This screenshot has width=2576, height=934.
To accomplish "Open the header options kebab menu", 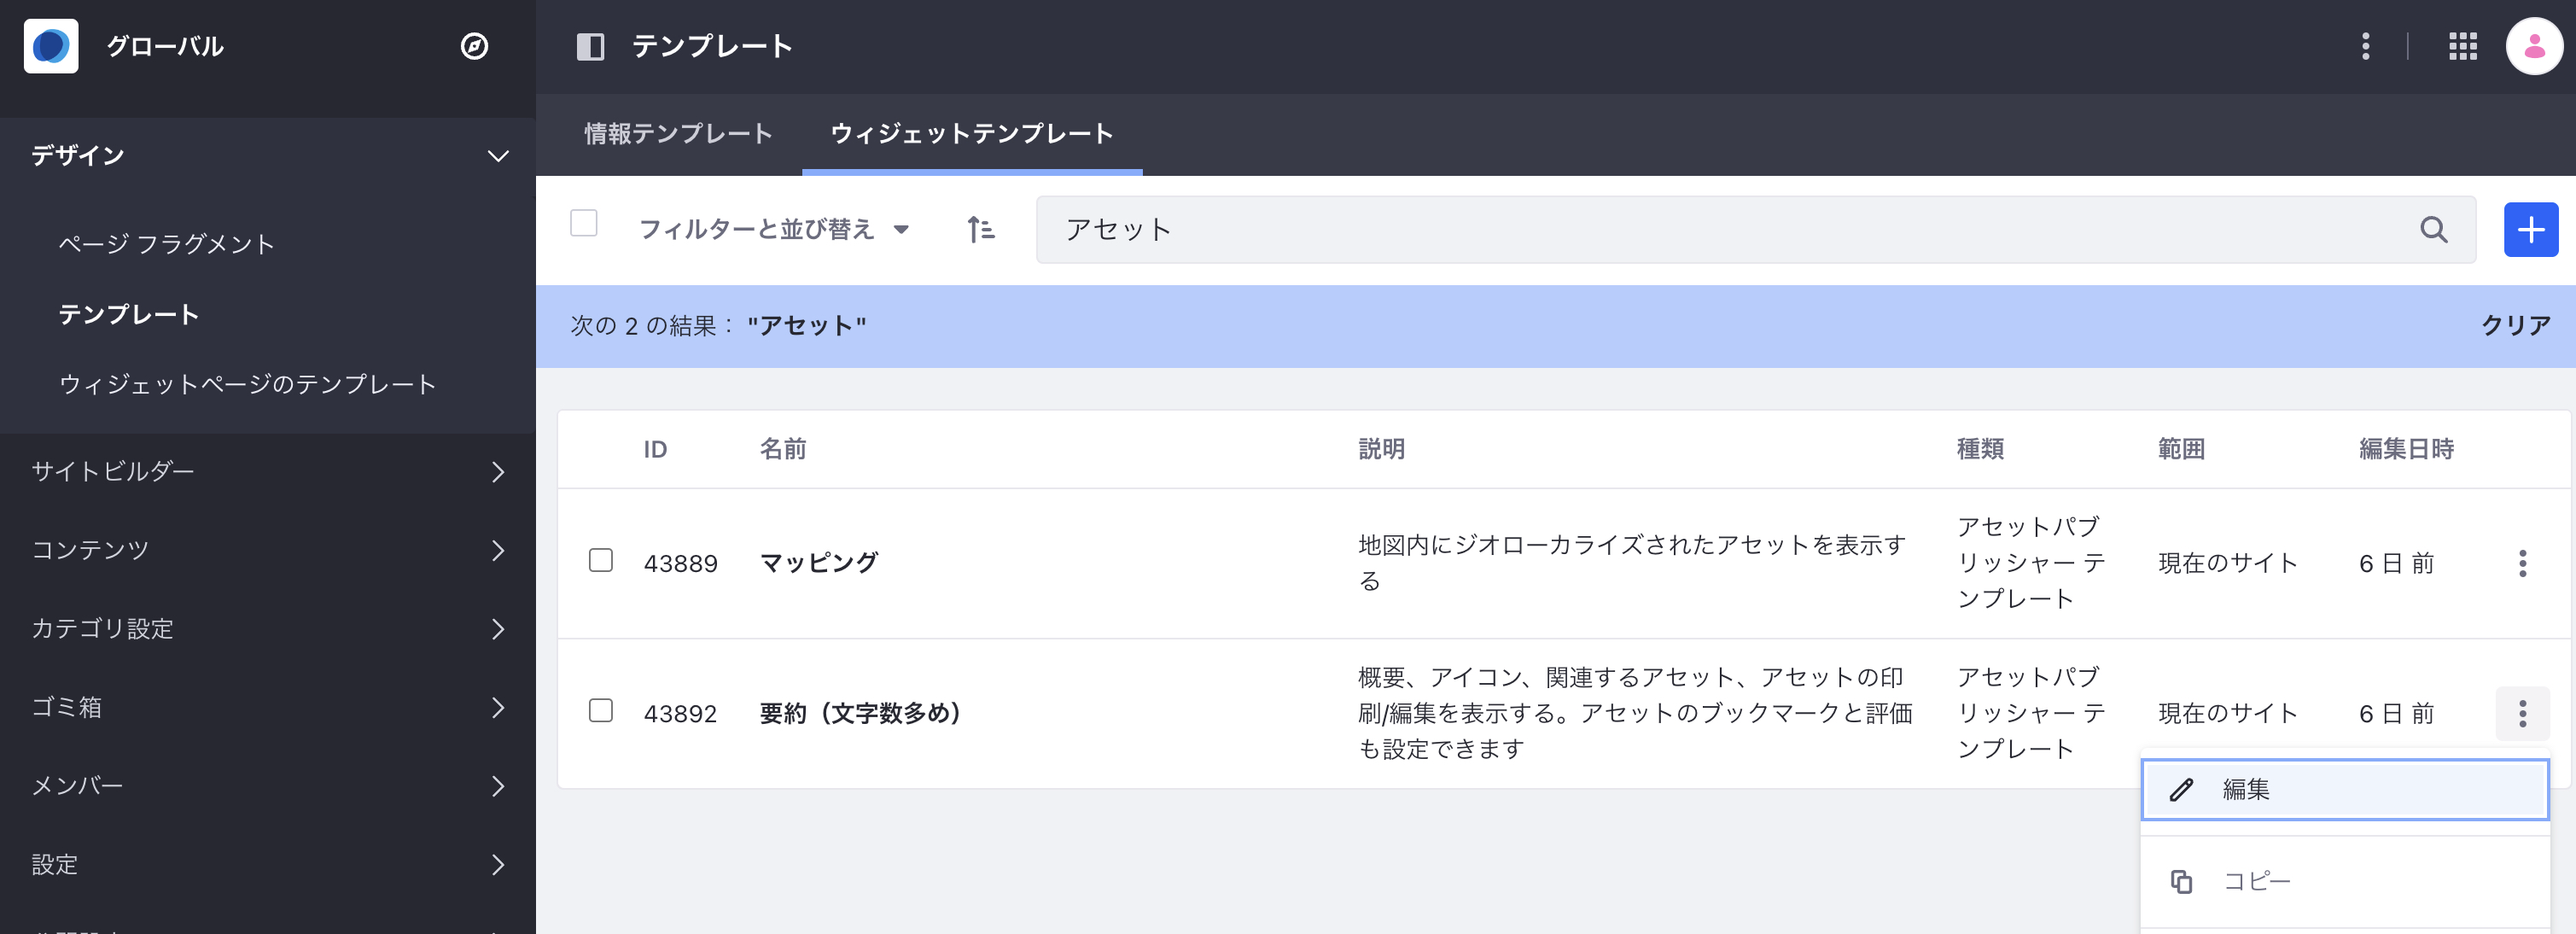I will (2365, 46).
